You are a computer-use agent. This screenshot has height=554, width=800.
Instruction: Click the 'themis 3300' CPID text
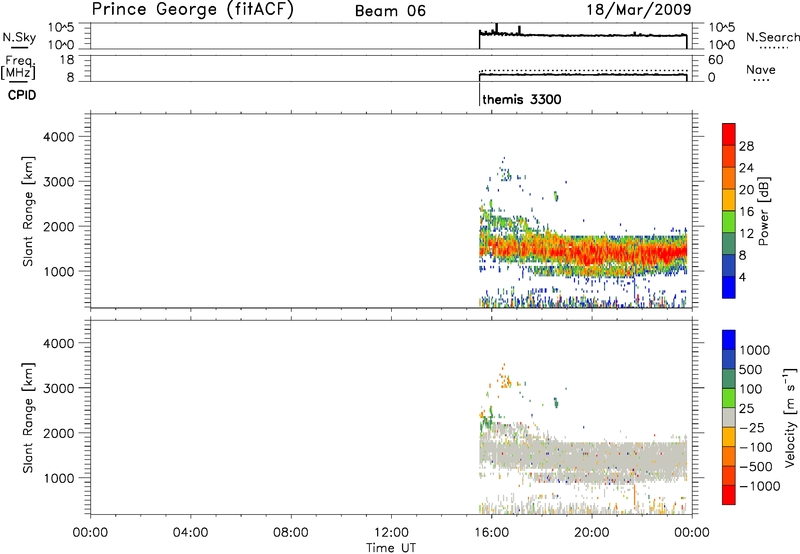coord(521,99)
